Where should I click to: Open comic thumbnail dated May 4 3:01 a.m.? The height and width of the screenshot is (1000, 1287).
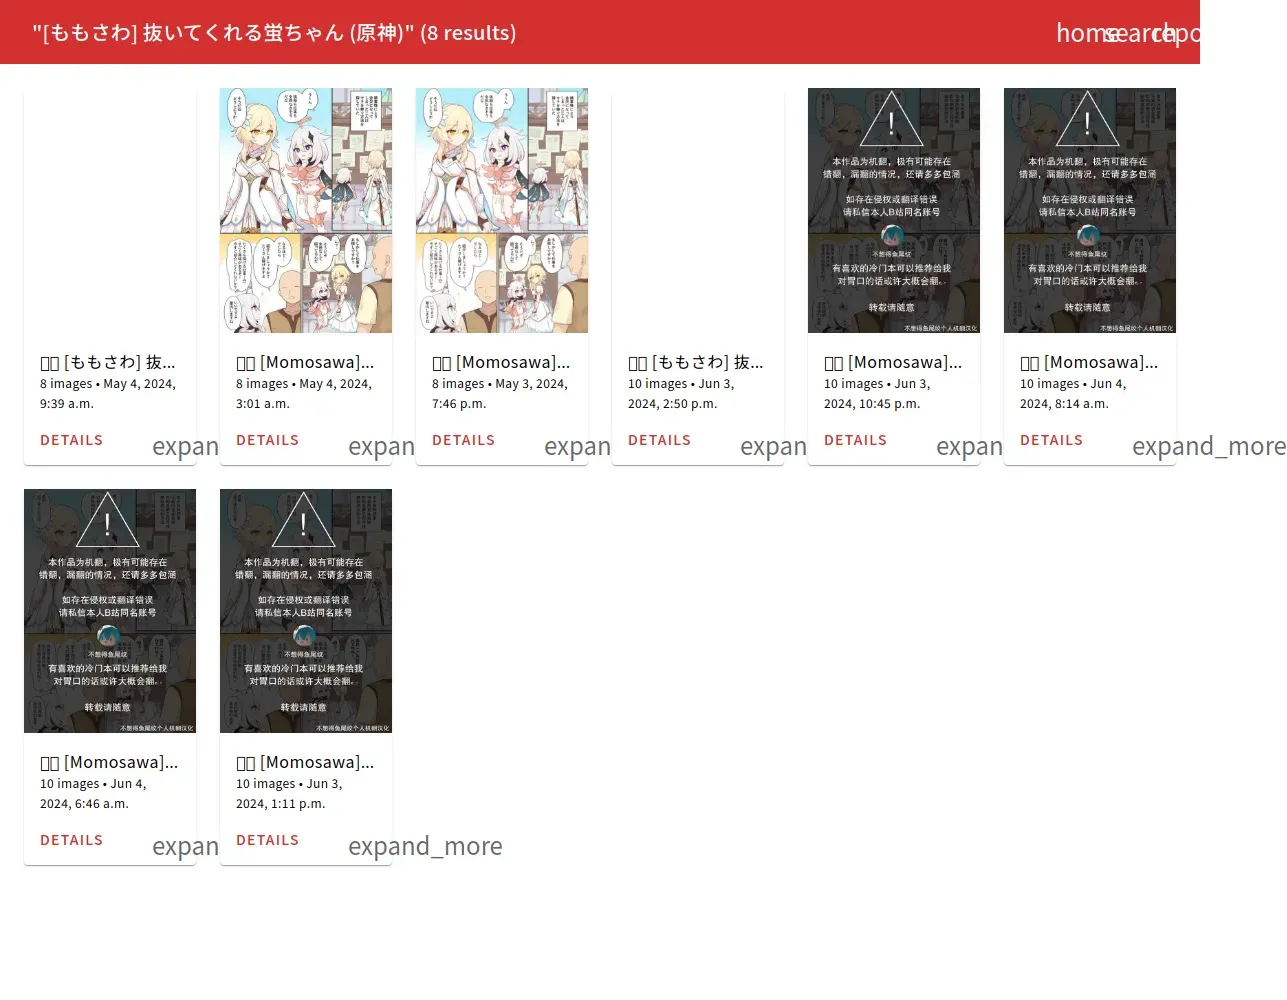click(x=306, y=210)
